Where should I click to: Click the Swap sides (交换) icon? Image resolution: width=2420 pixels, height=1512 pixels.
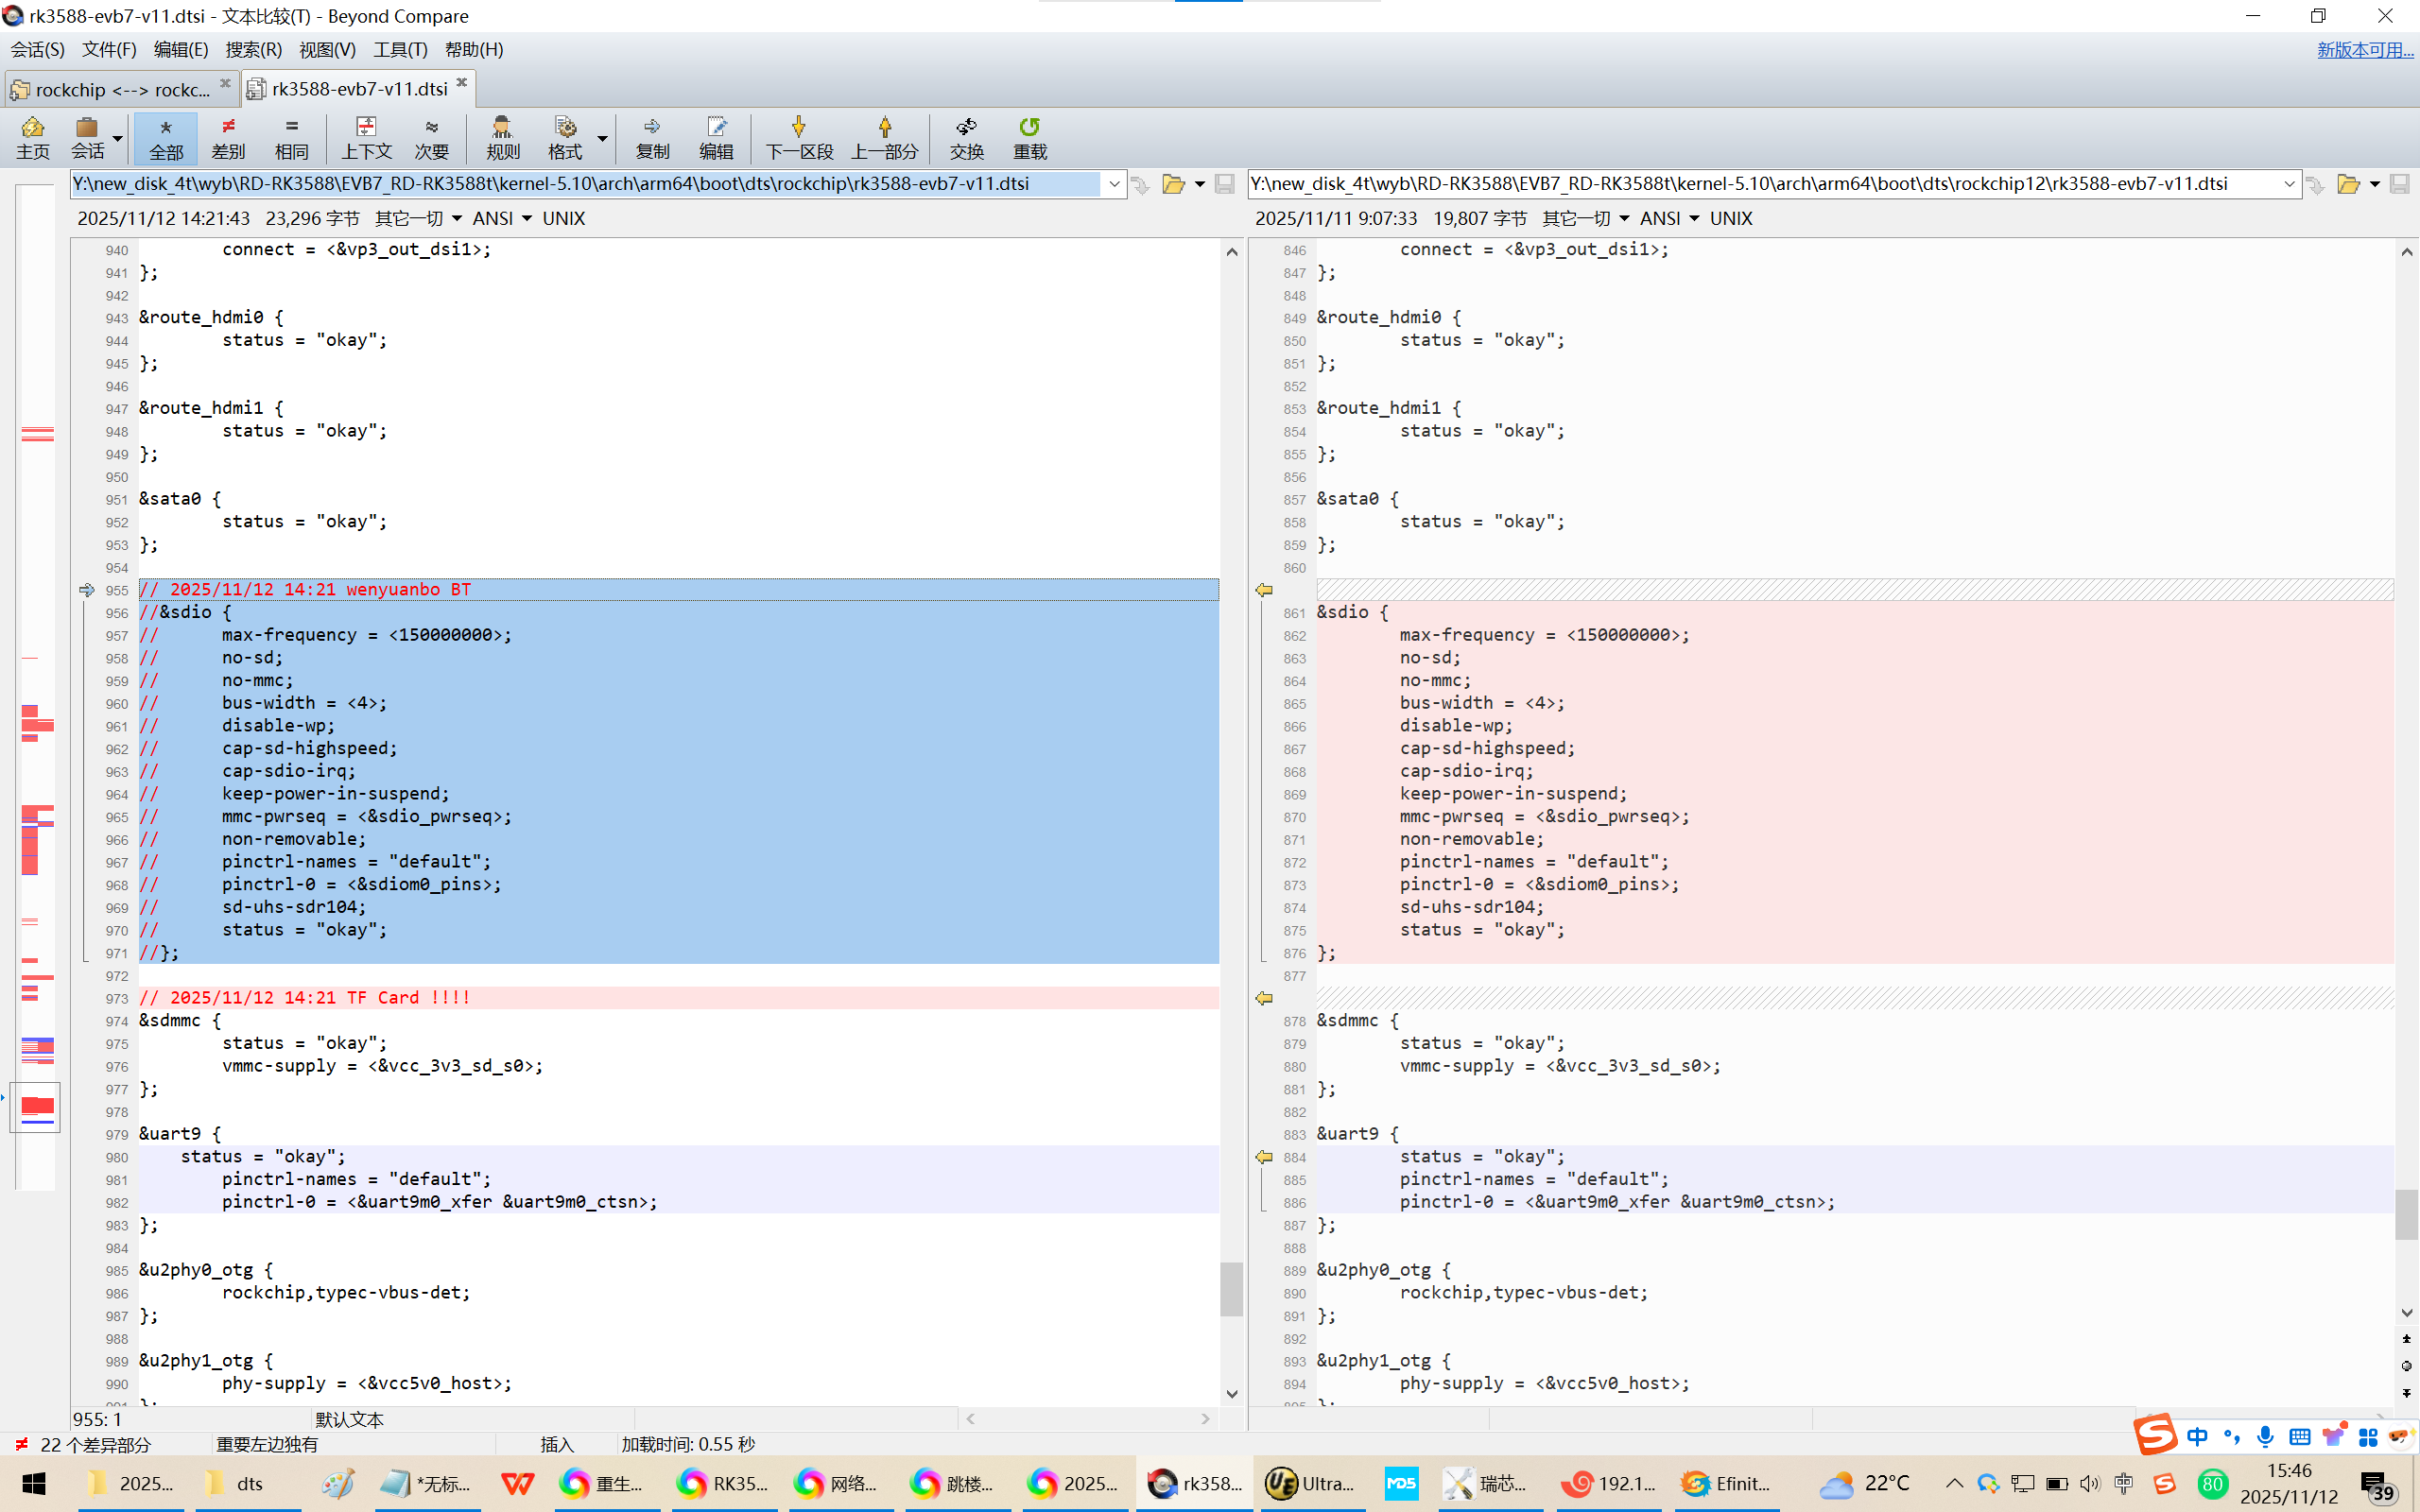(x=966, y=137)
